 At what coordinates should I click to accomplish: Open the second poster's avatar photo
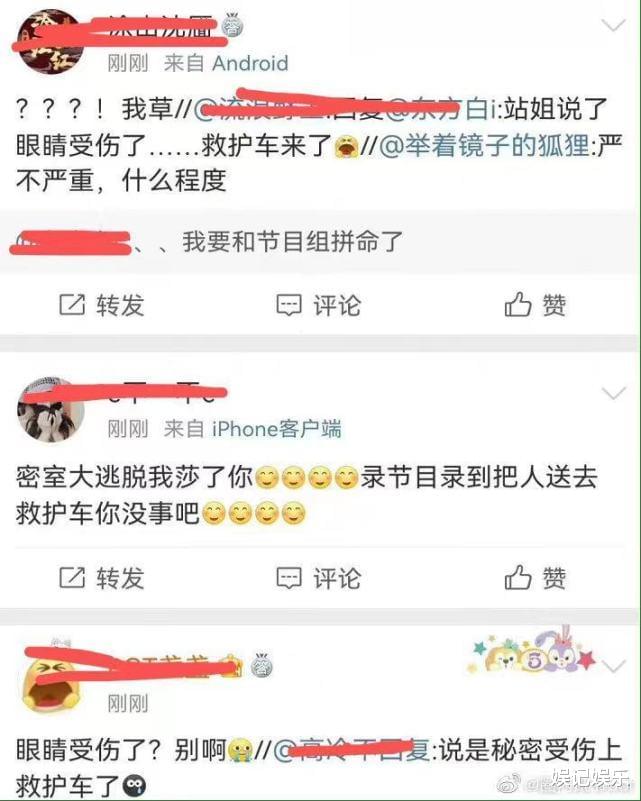tap(51, 410)
